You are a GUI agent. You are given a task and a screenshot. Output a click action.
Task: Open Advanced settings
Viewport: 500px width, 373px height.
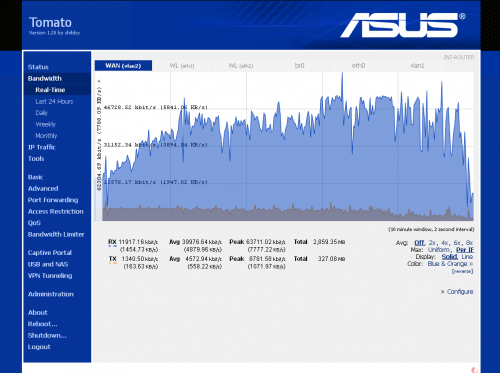[43, 188]
